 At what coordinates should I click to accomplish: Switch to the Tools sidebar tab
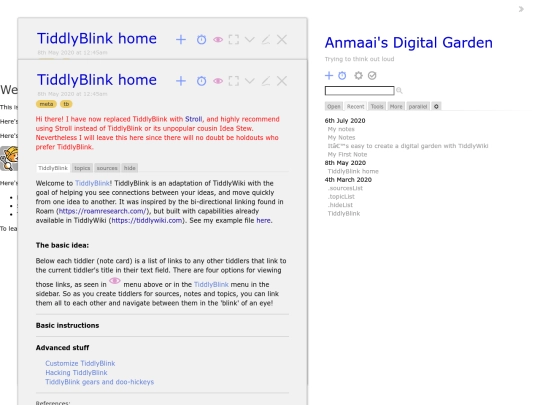(x=377, y=106)
